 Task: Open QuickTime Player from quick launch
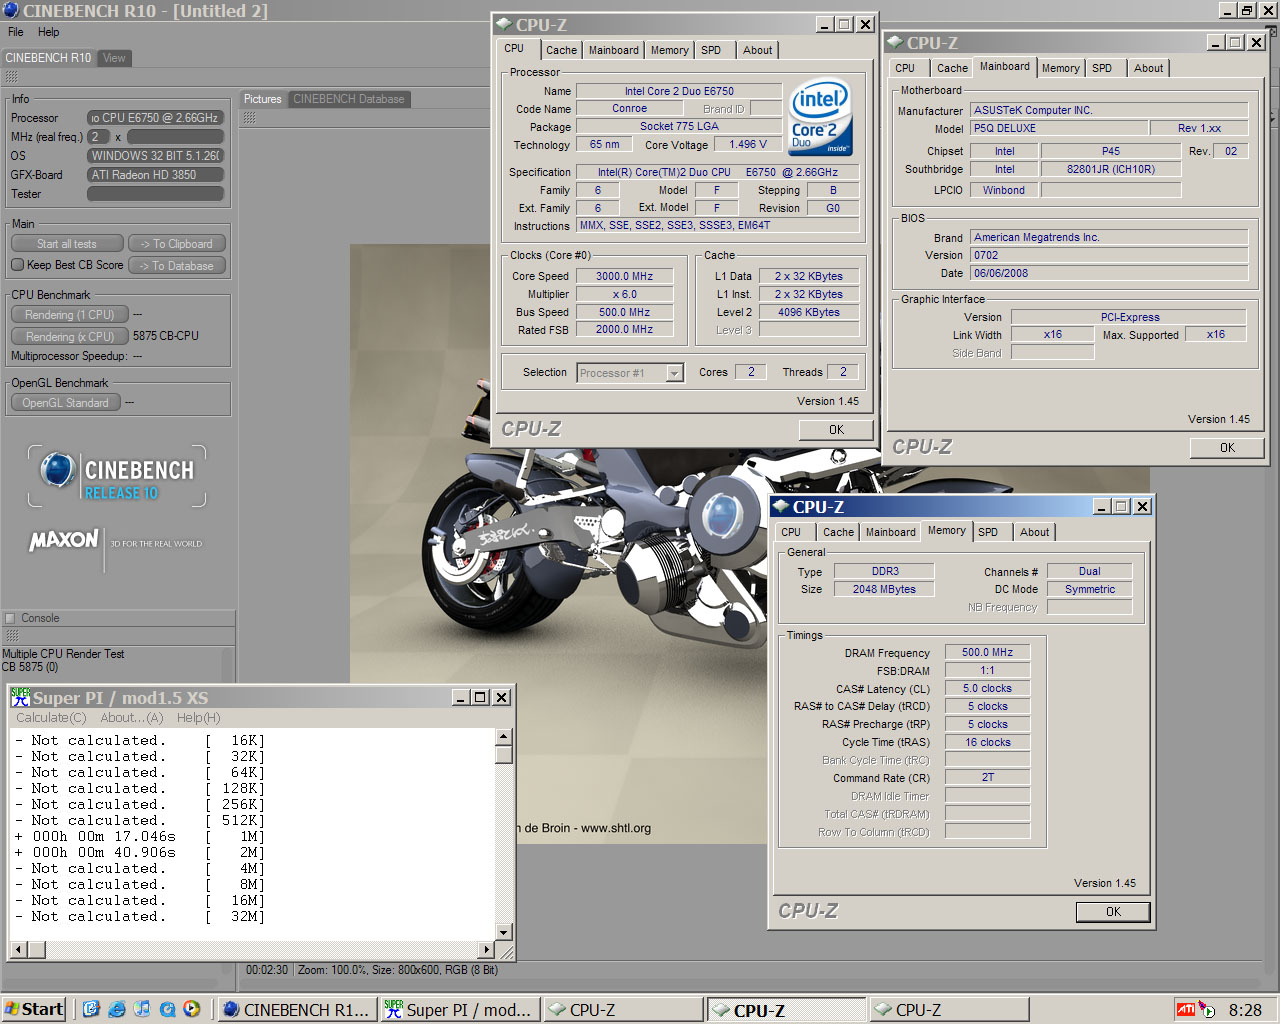167,1009
